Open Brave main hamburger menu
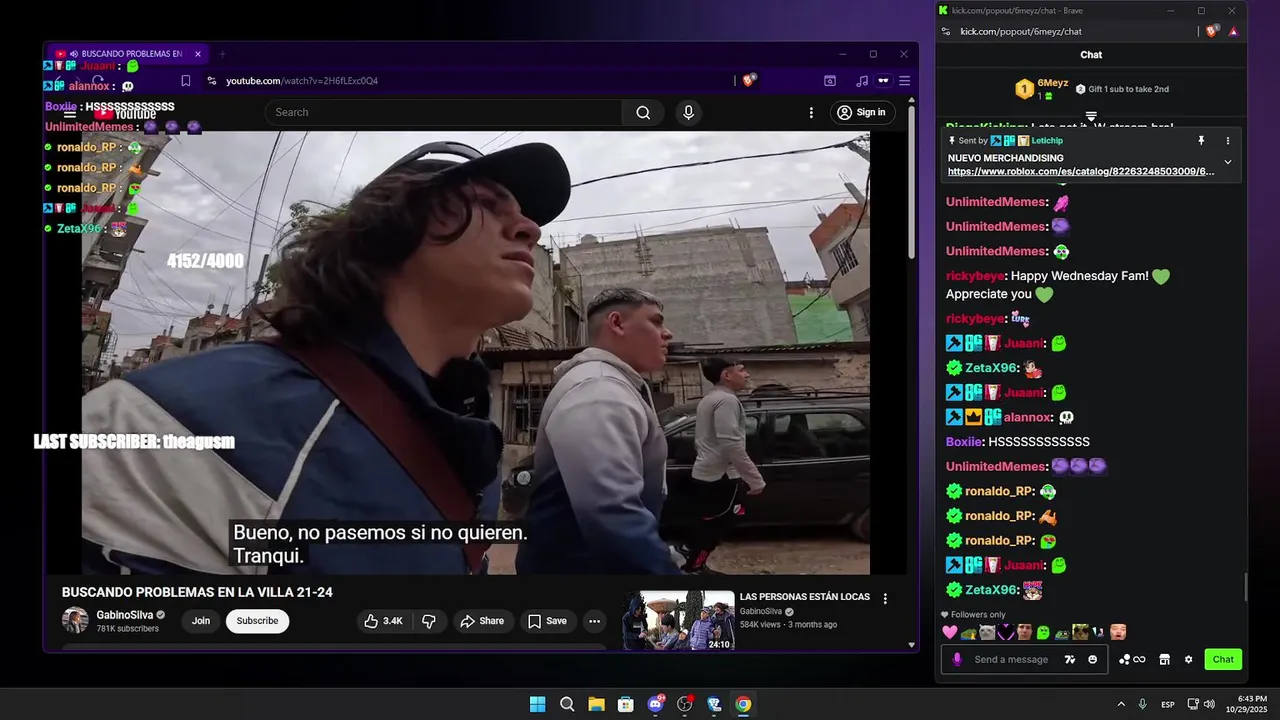Image resolution: width=1280 pixels, height=720 pixels. [904, 81]
